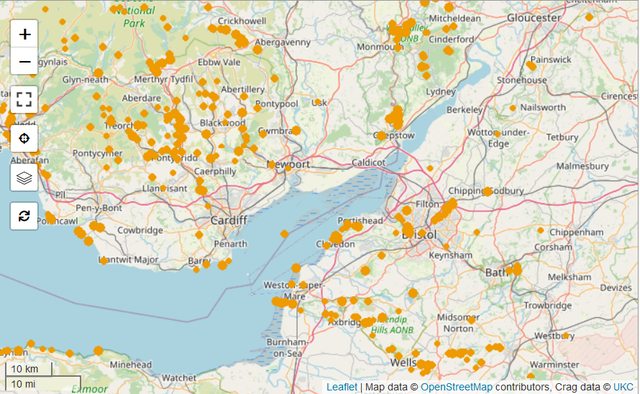Click the Lydney town label

441,92
